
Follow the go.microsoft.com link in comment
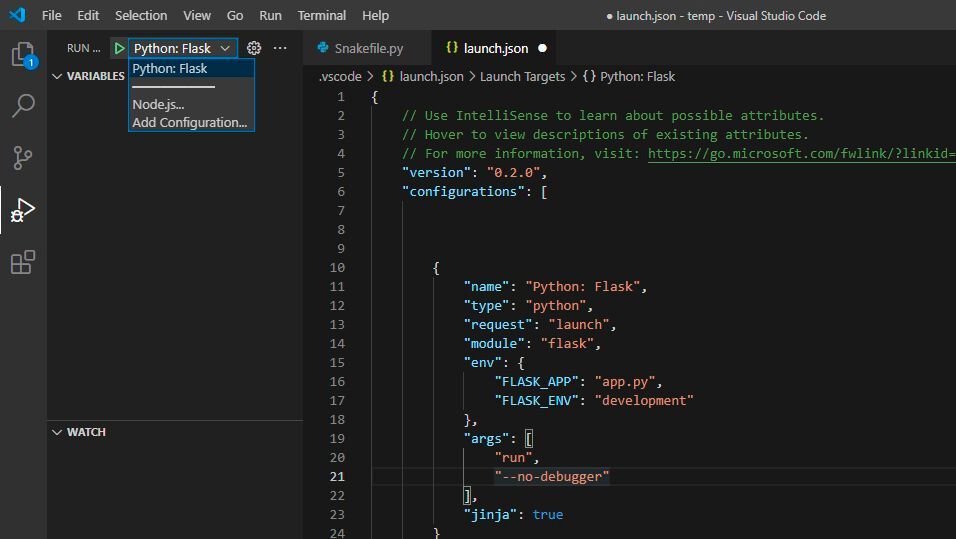pyautogui.click(x=801, y=154)
